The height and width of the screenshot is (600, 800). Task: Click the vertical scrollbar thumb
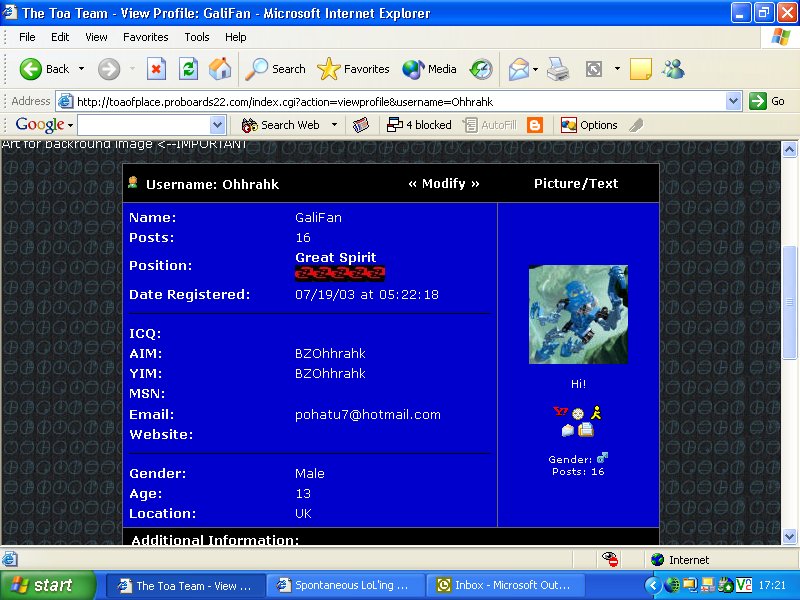[x=789, y=302]
